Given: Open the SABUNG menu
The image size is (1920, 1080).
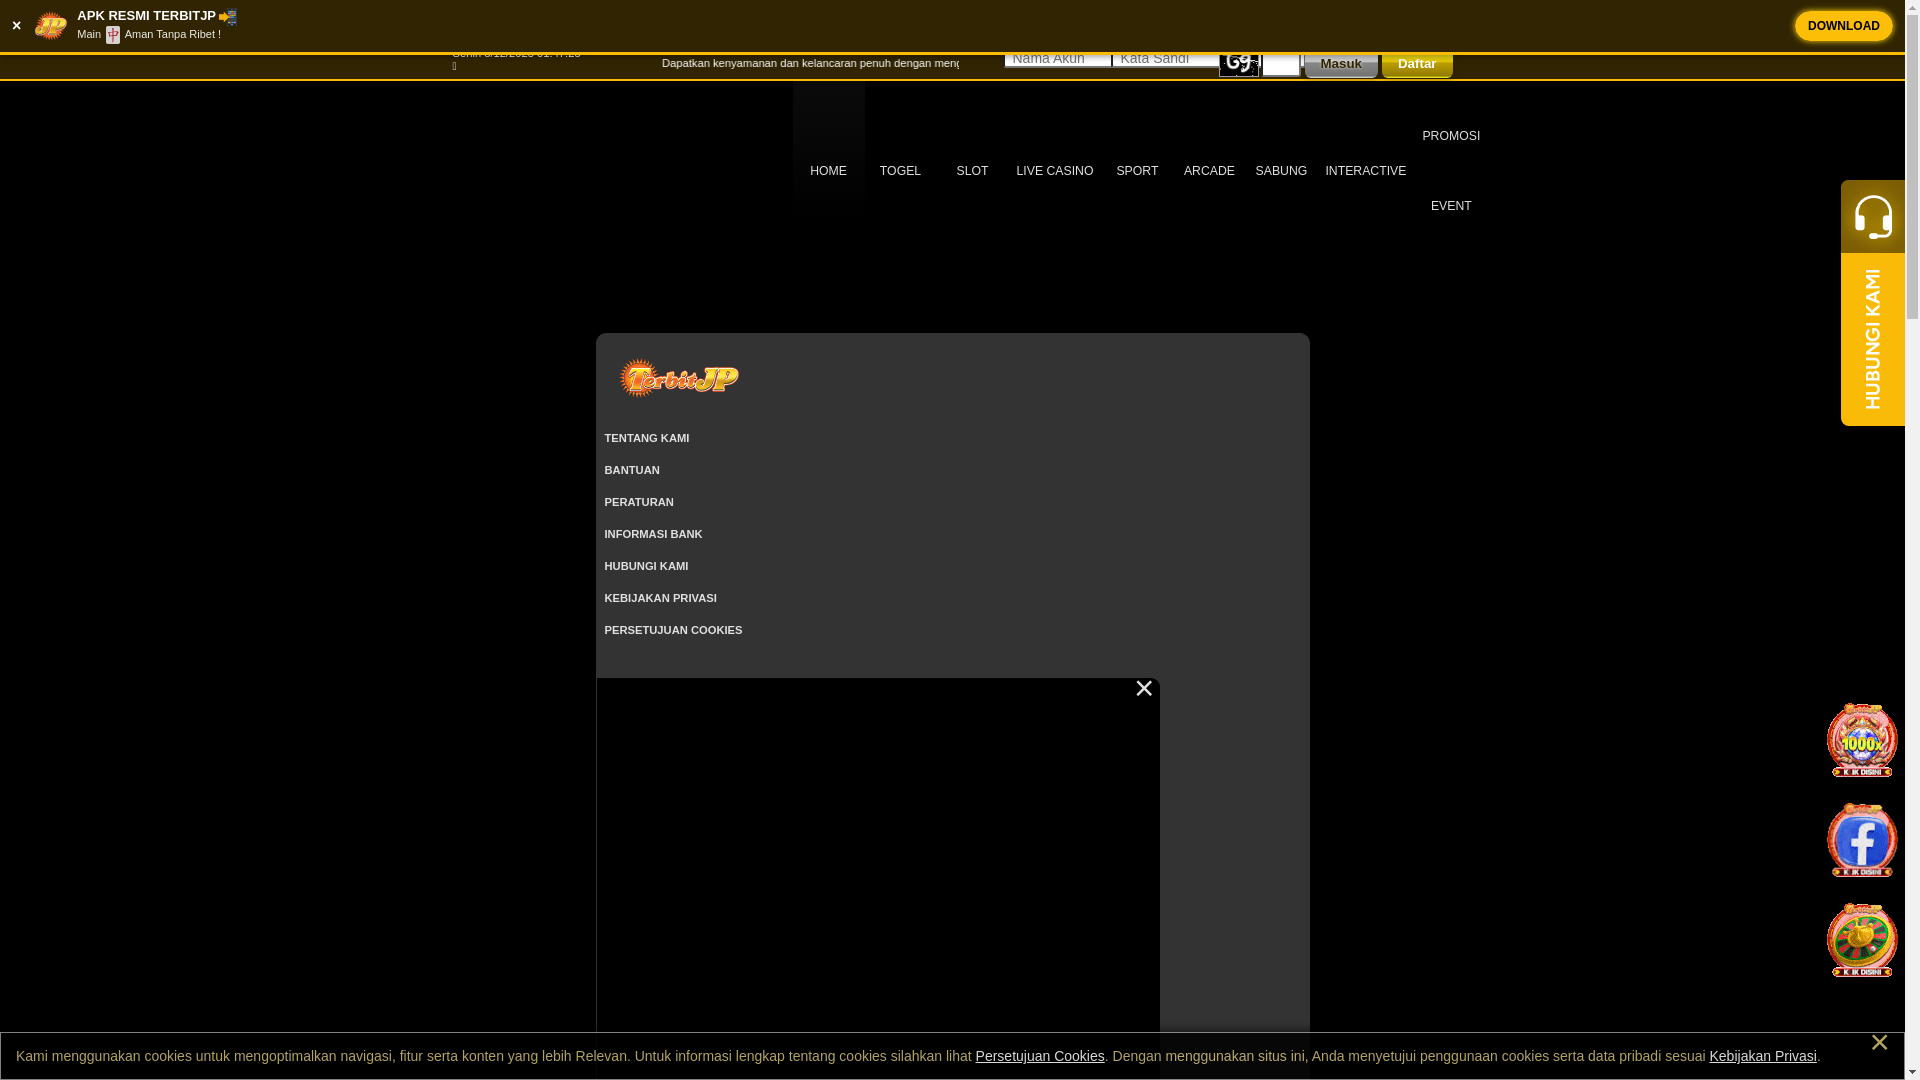Looking at the screenshot, I should [x=1281, y=171].
